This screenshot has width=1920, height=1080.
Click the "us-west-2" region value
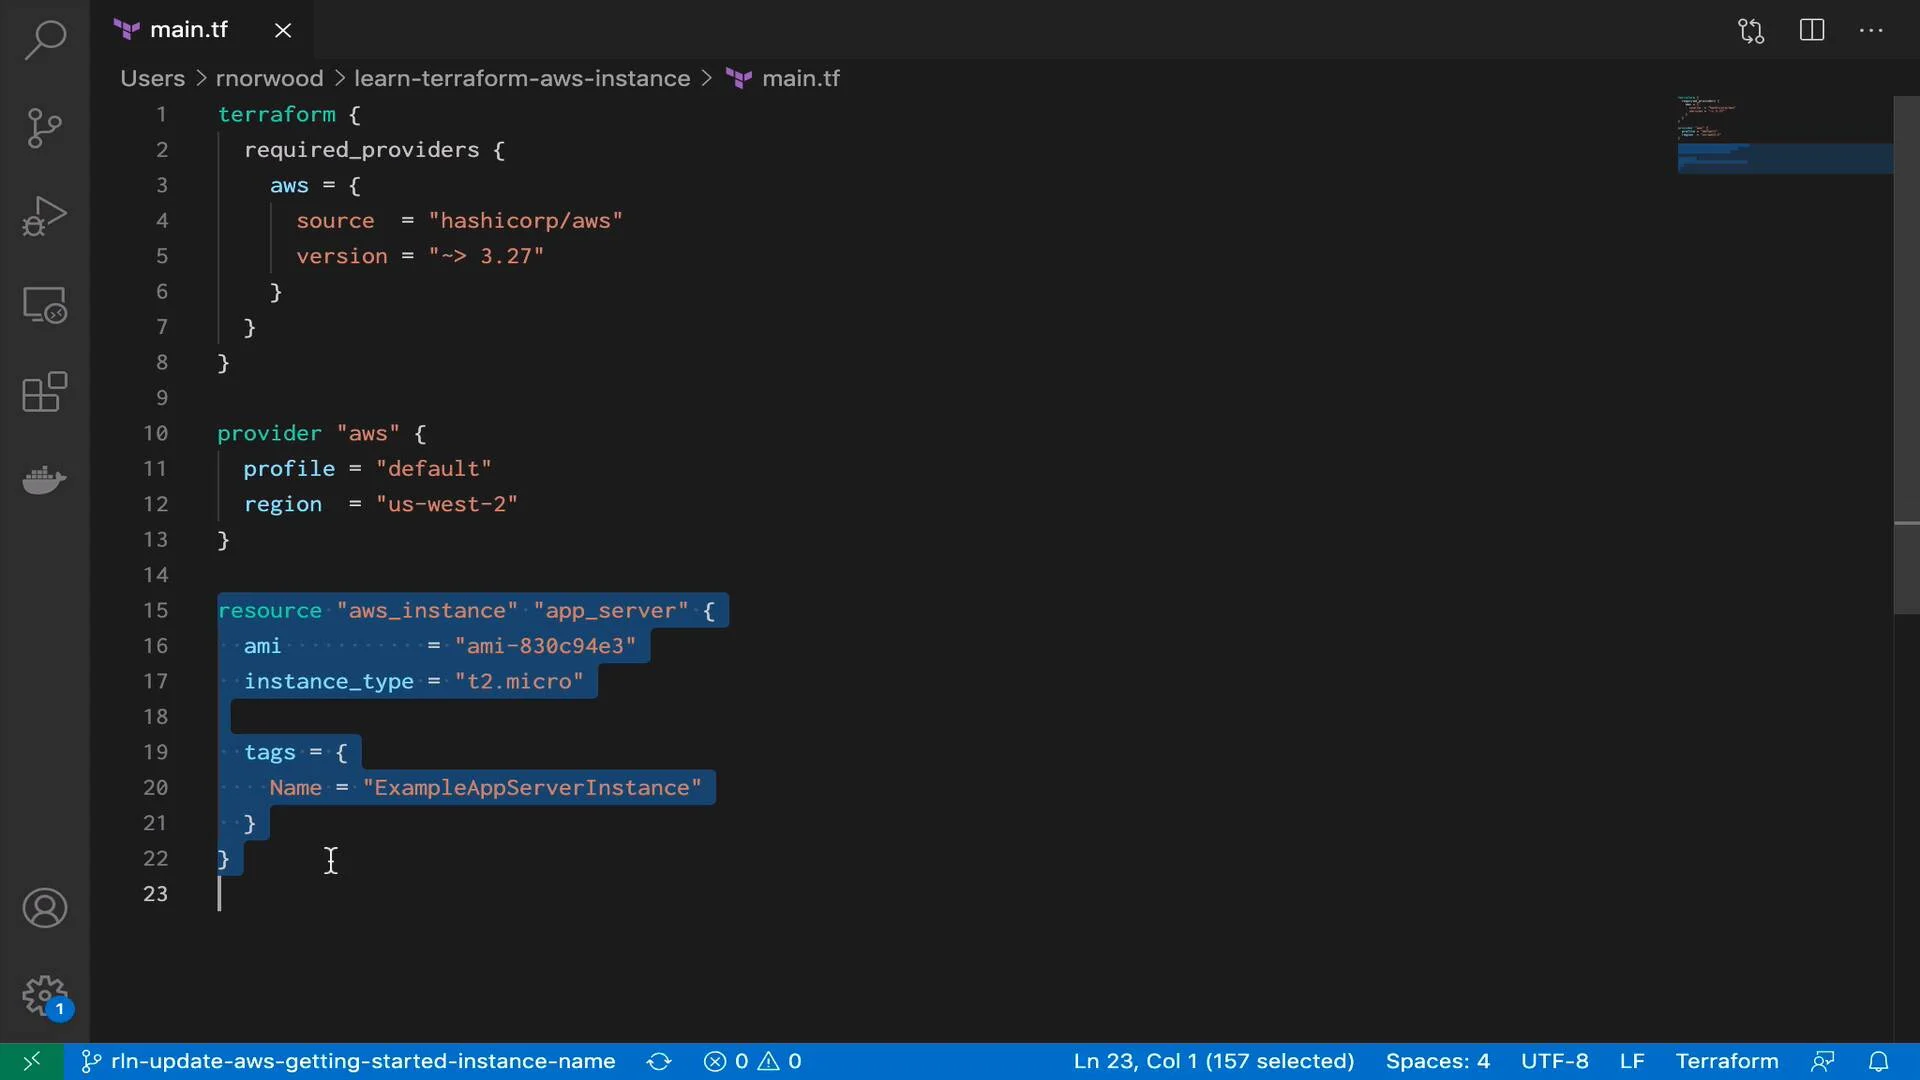tap(446, 504)
